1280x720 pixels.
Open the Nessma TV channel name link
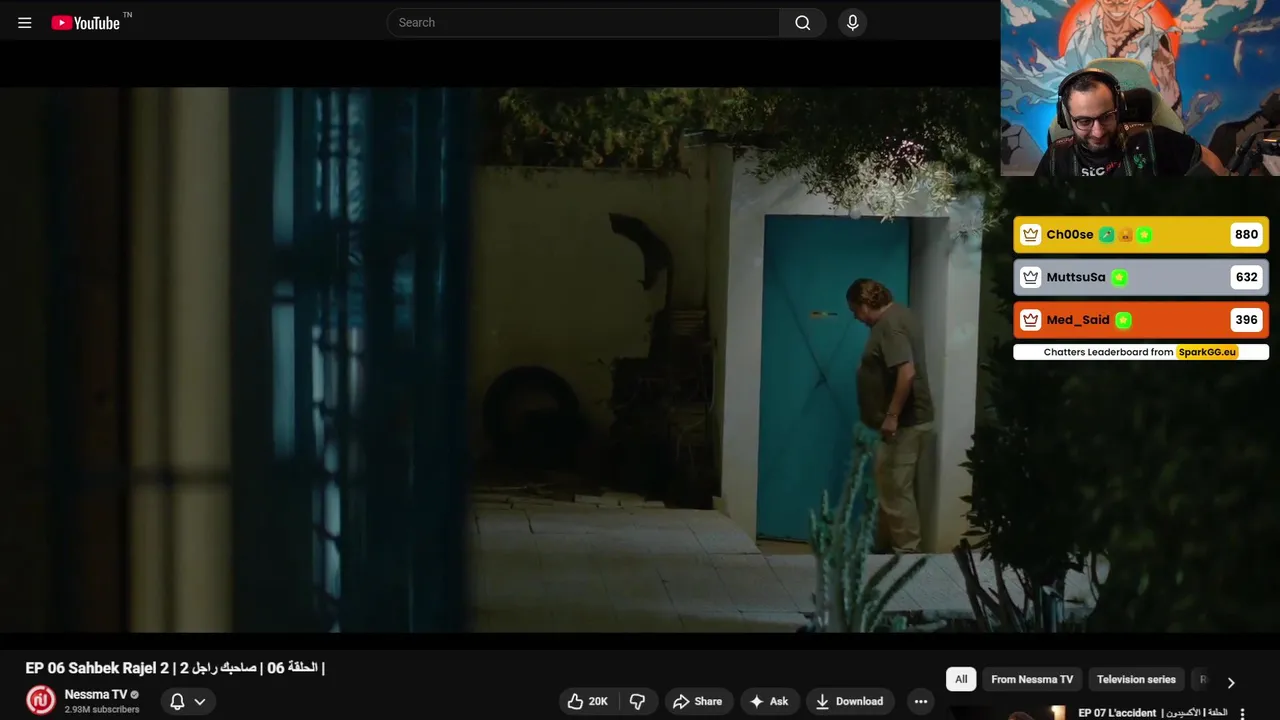point(95,694)
